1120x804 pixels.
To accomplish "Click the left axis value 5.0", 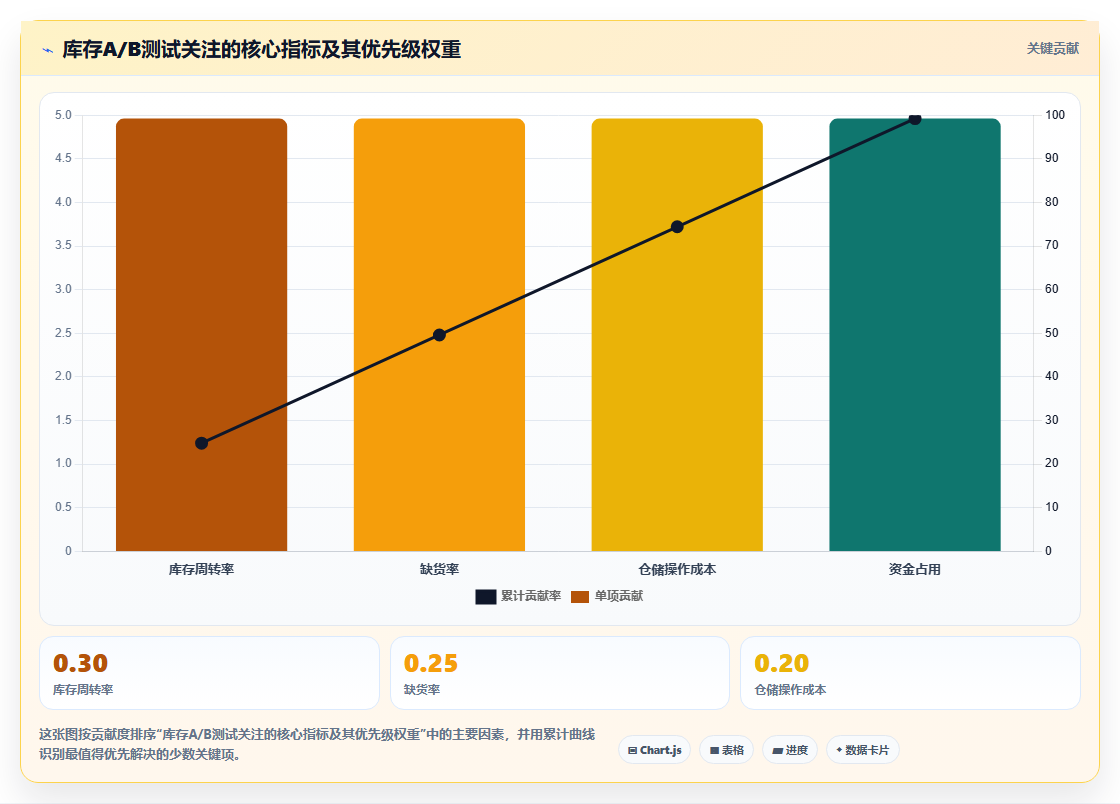I will tap(64, 115).
